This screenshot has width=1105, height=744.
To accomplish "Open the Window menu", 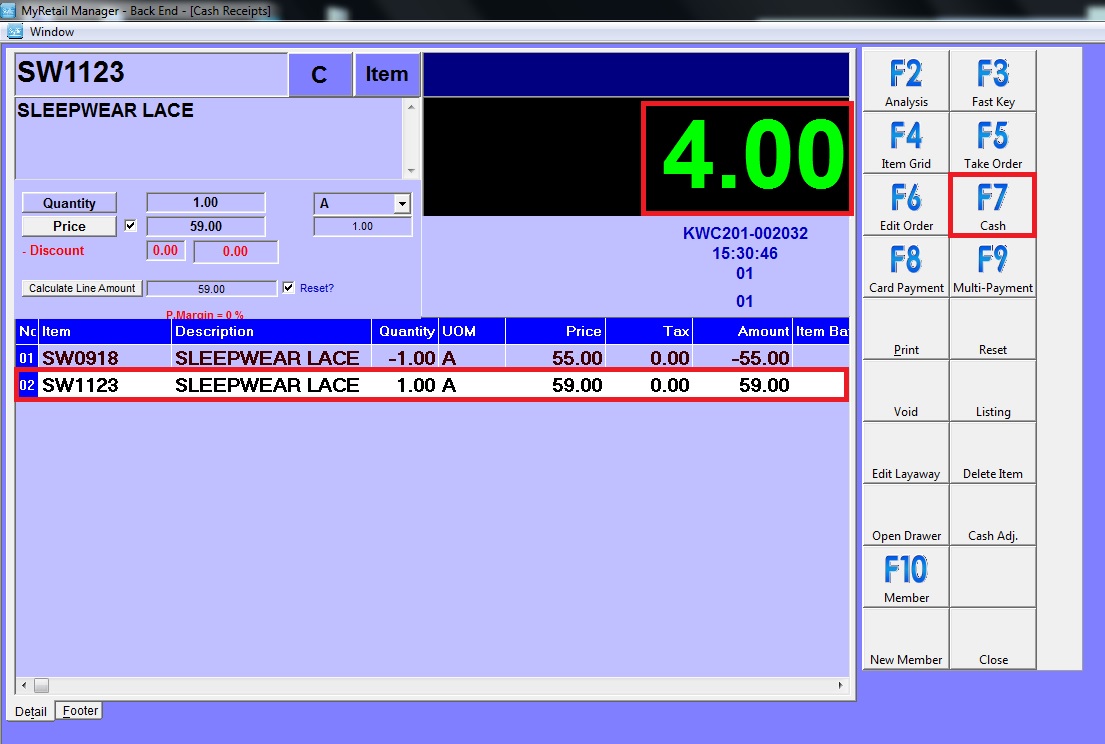I will point(51,32).
